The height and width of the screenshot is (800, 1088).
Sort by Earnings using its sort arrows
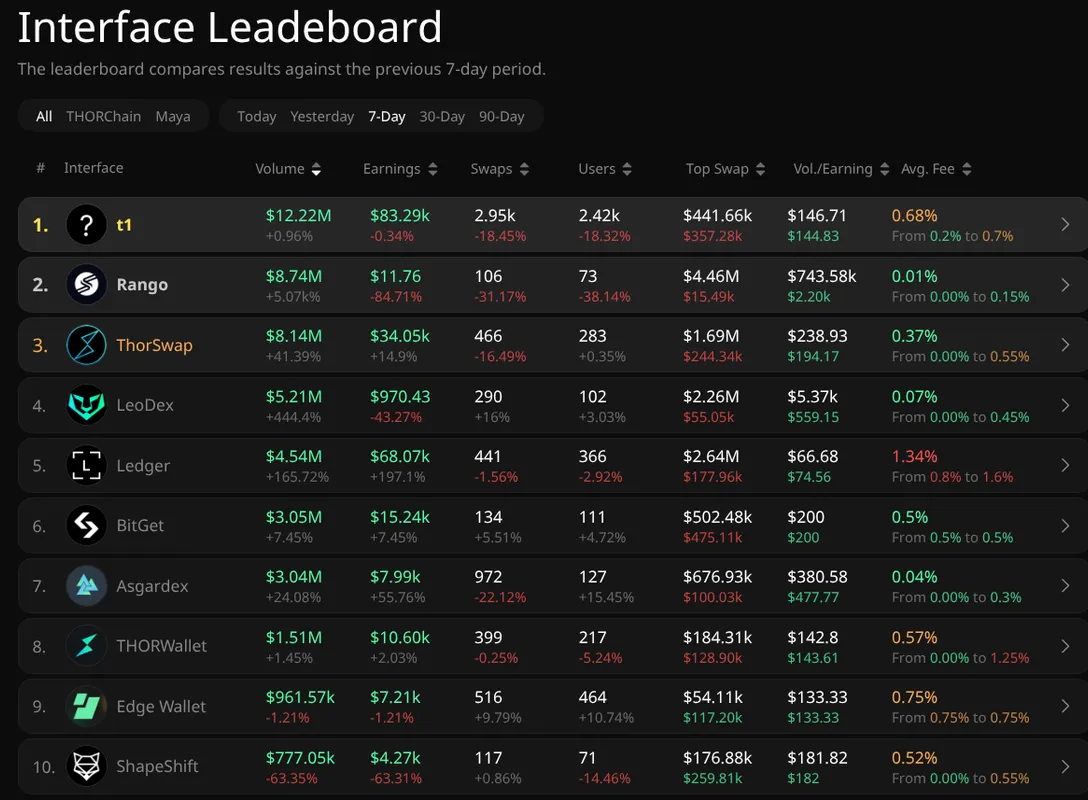[x=433, y=169]
